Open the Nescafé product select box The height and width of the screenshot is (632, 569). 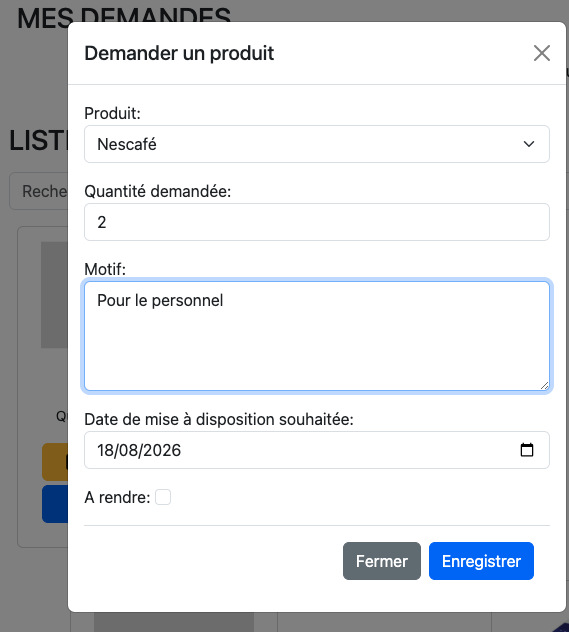[x=317, y=144]
